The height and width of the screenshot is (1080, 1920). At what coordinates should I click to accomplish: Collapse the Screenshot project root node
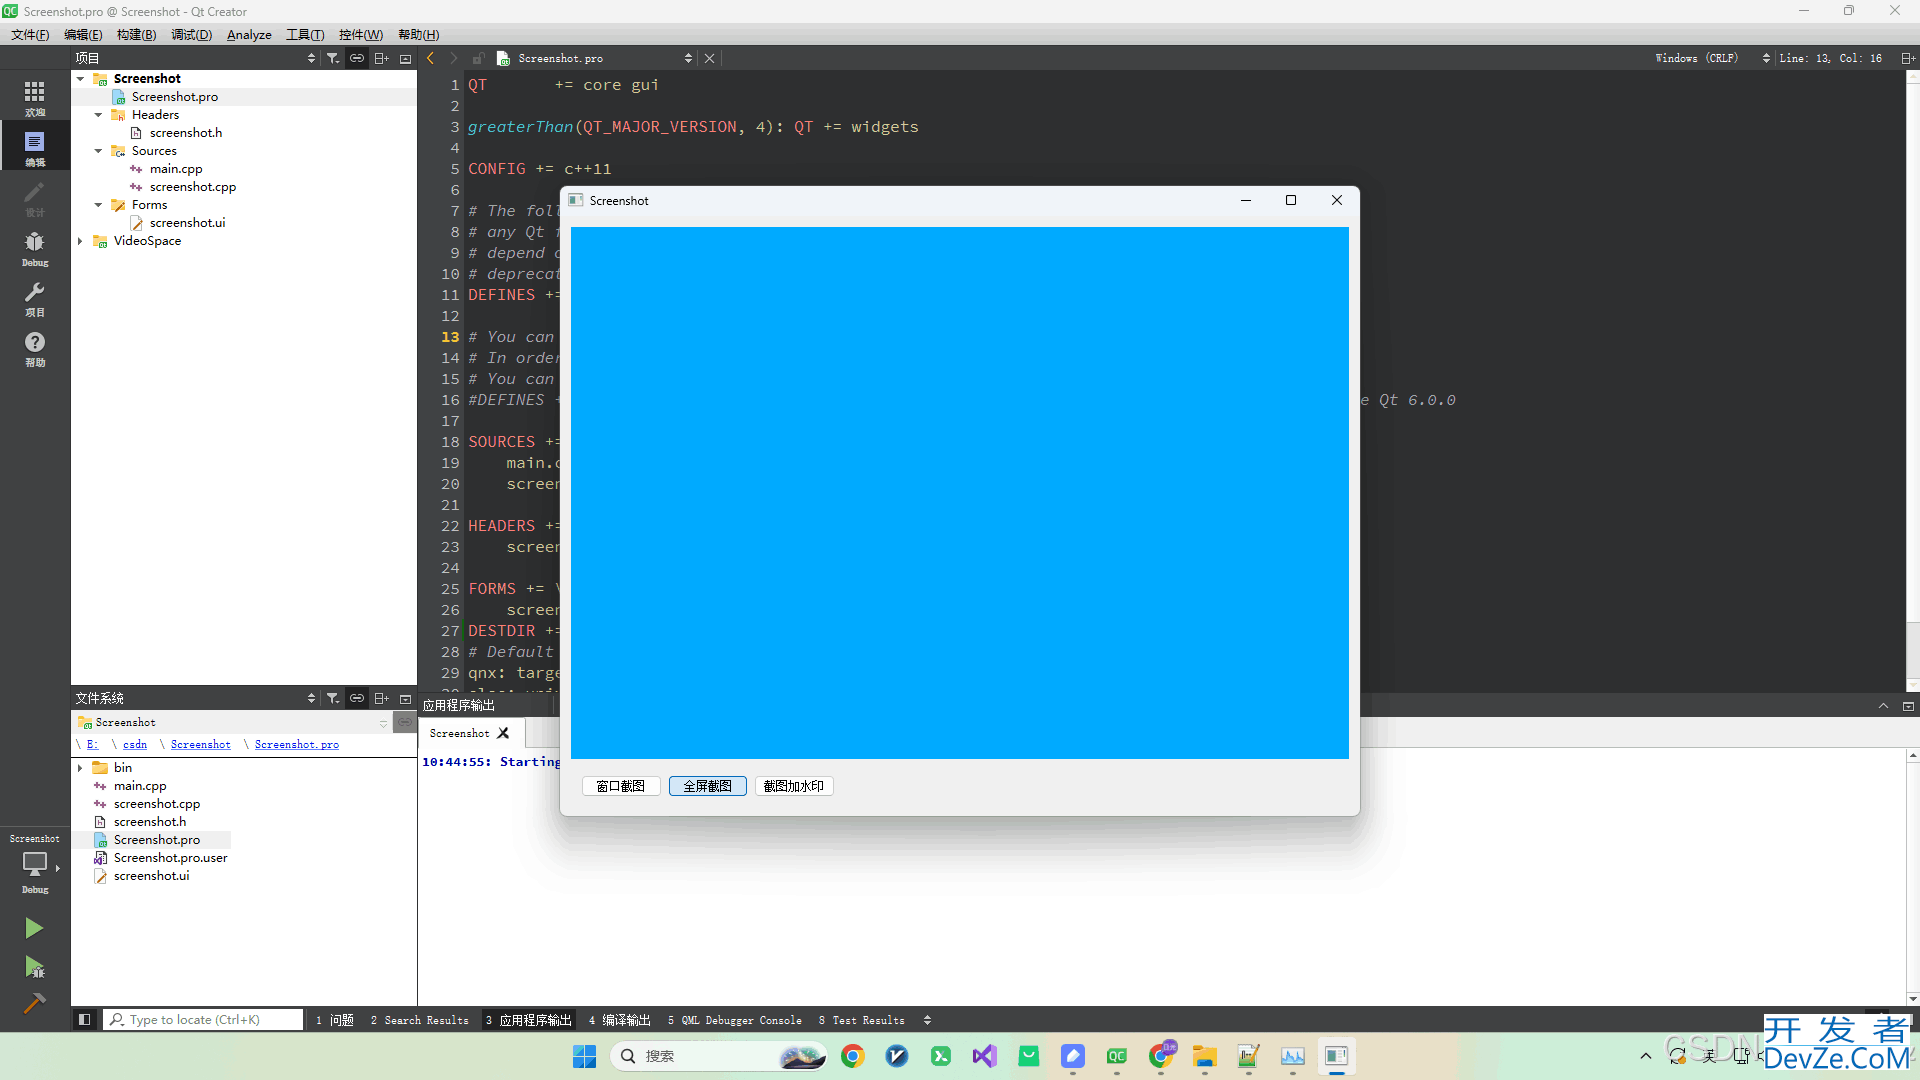coord(80,78)
